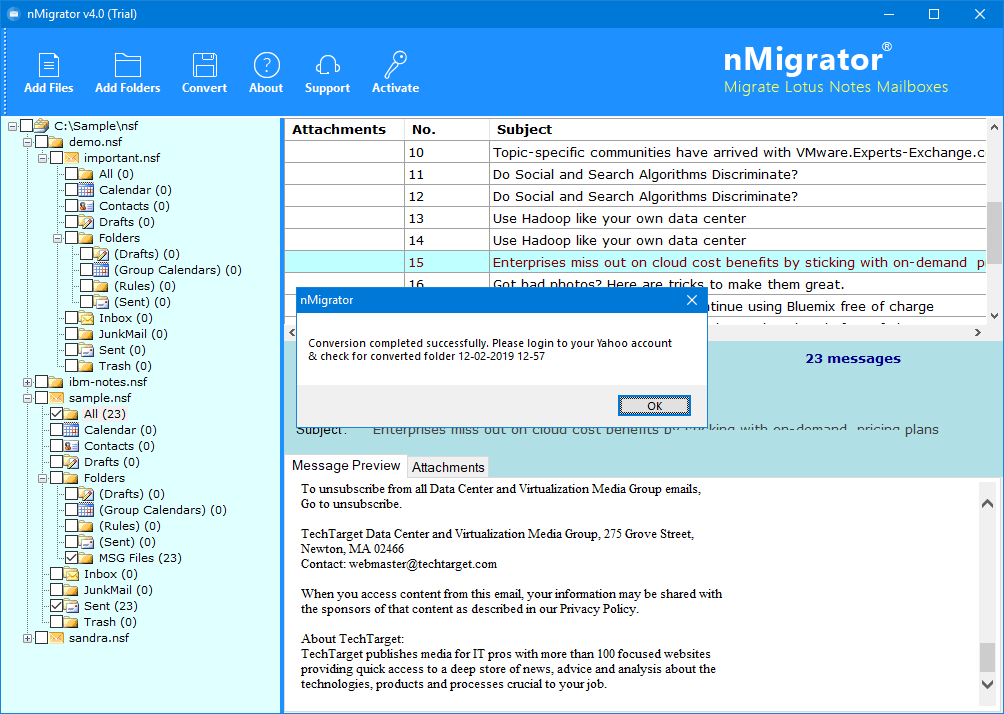This screenshot has height=714, width=1004.
Task: Check the JunkMail (0) checkbox under important.nsf
Action: coord(71,334)
